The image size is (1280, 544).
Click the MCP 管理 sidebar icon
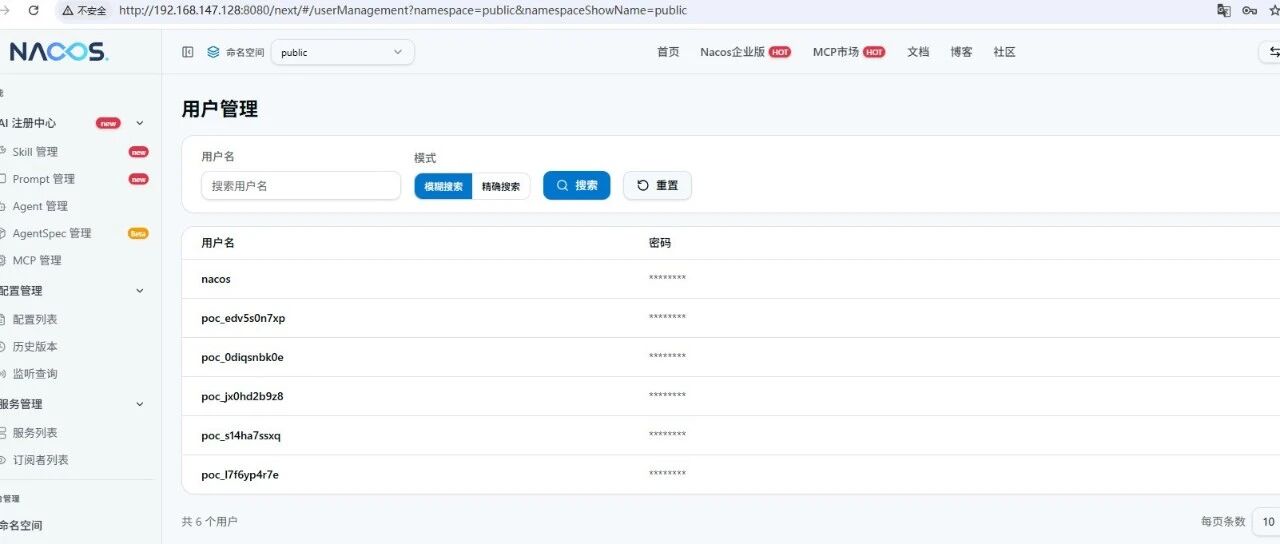coord(2,260)
